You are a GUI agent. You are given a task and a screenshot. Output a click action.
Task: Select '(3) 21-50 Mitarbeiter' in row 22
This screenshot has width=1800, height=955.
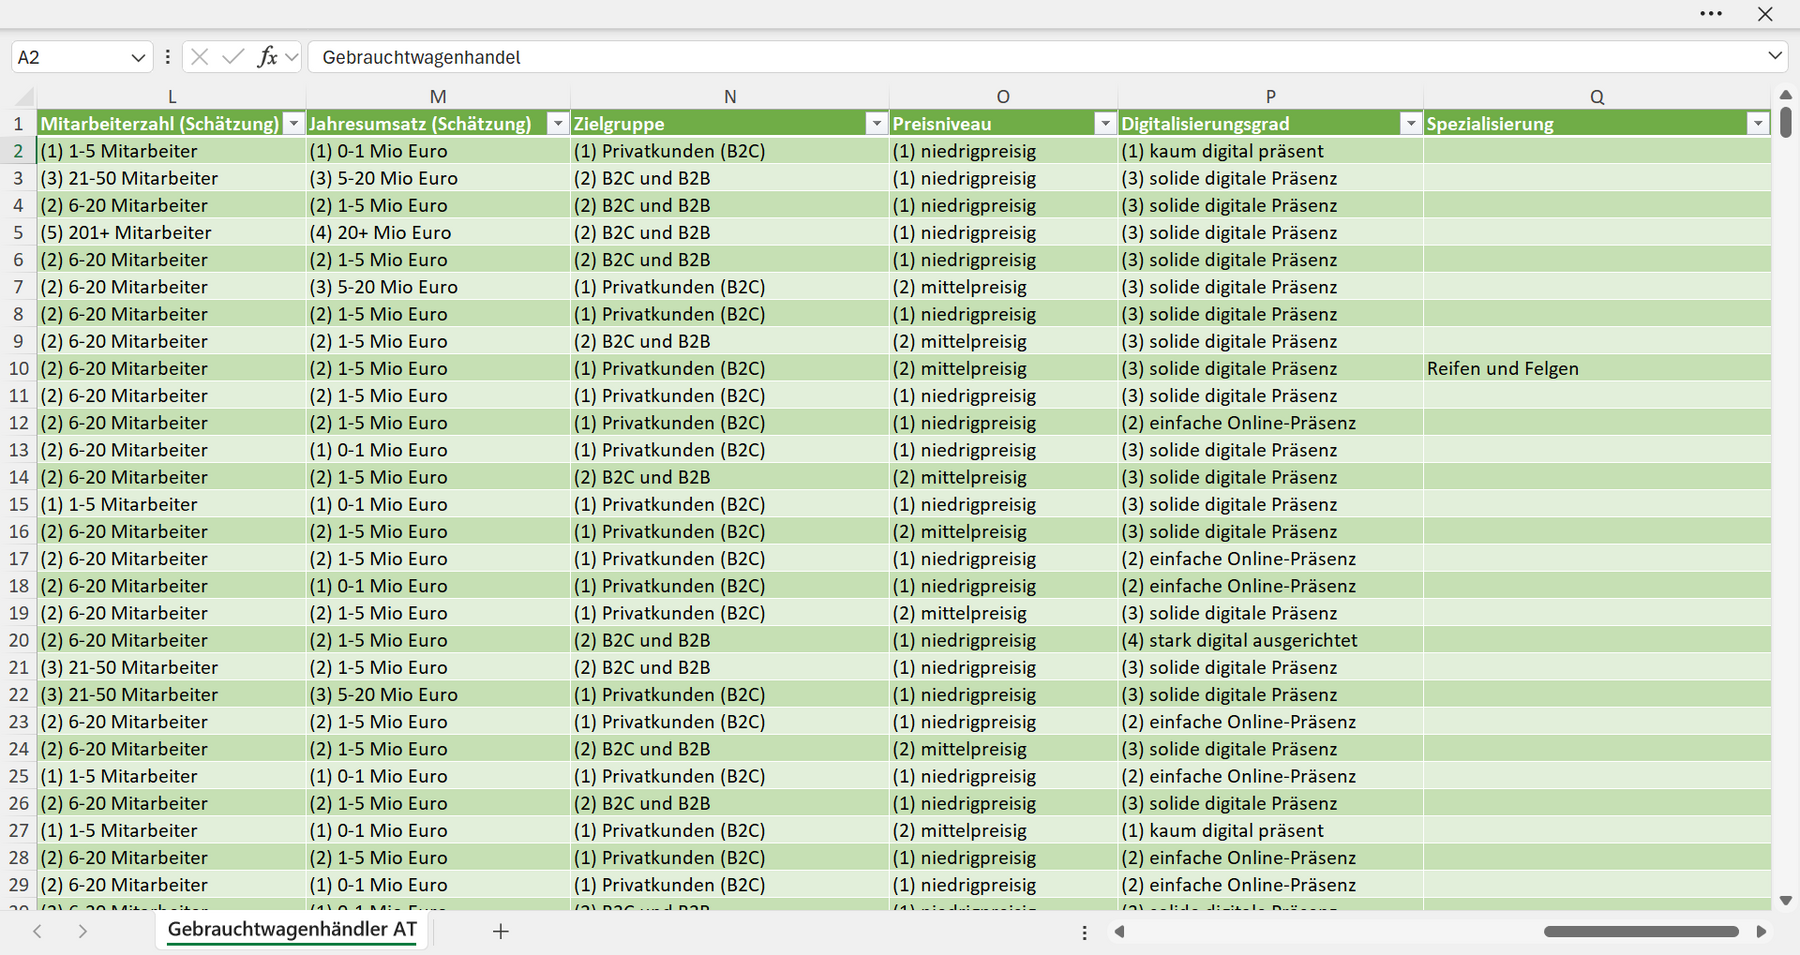[172, 694]
